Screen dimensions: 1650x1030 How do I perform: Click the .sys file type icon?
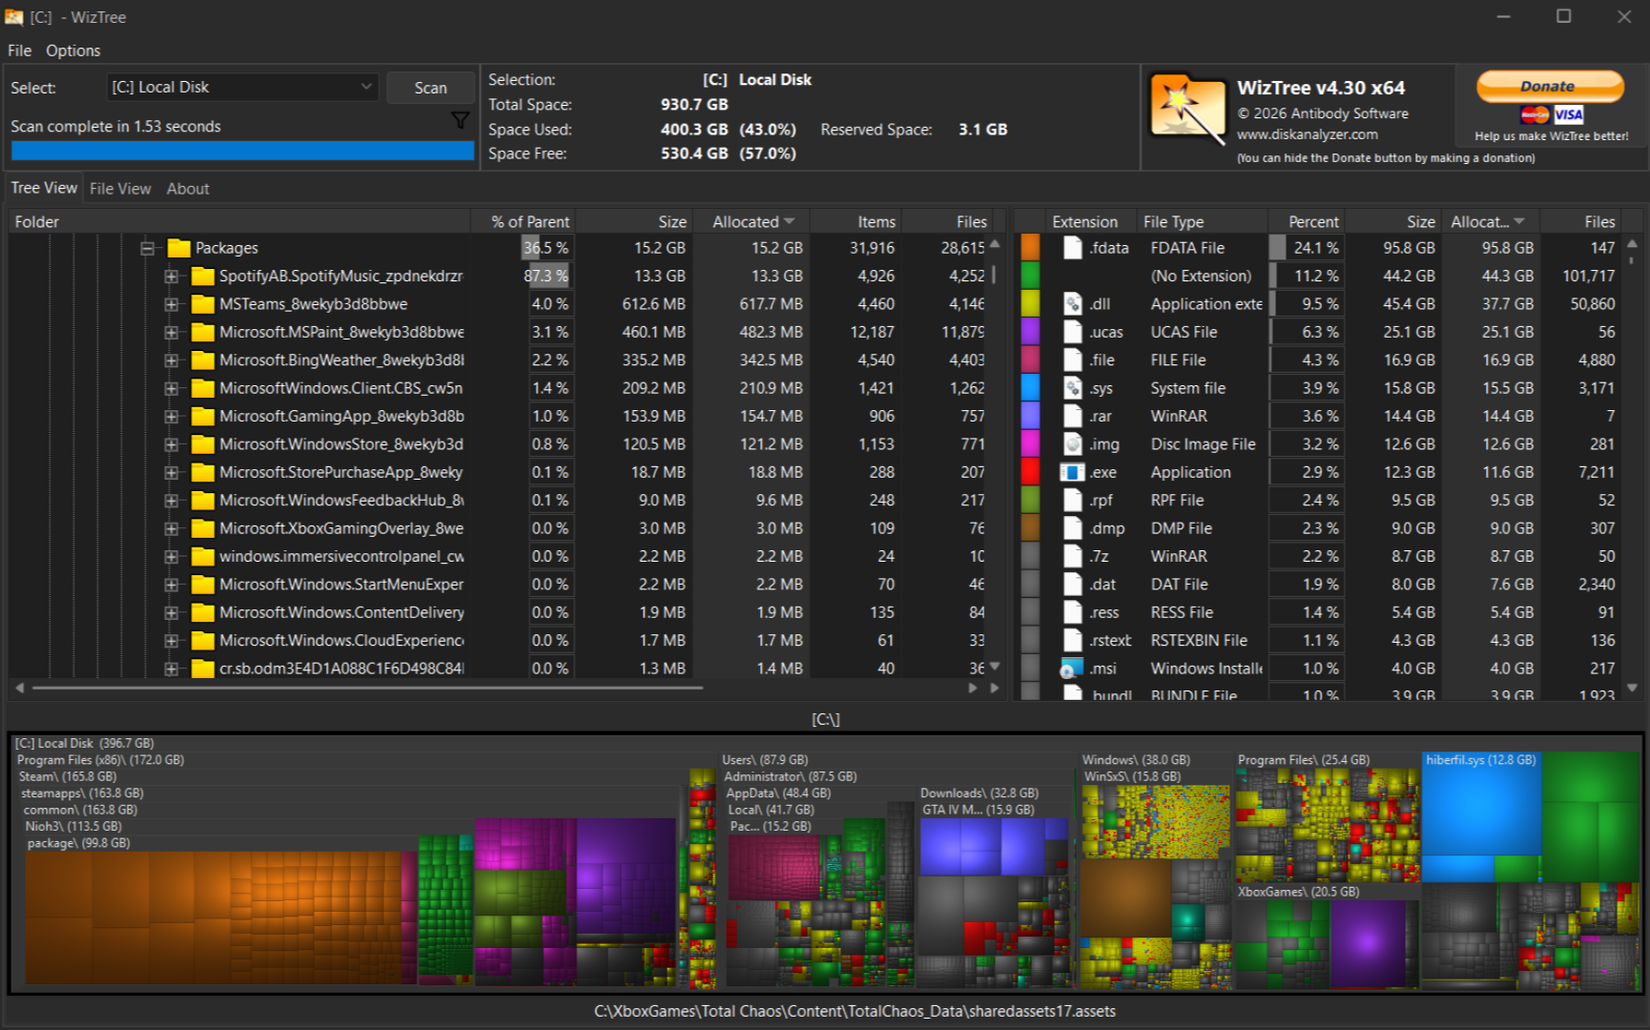click(x=1072, y=388)
